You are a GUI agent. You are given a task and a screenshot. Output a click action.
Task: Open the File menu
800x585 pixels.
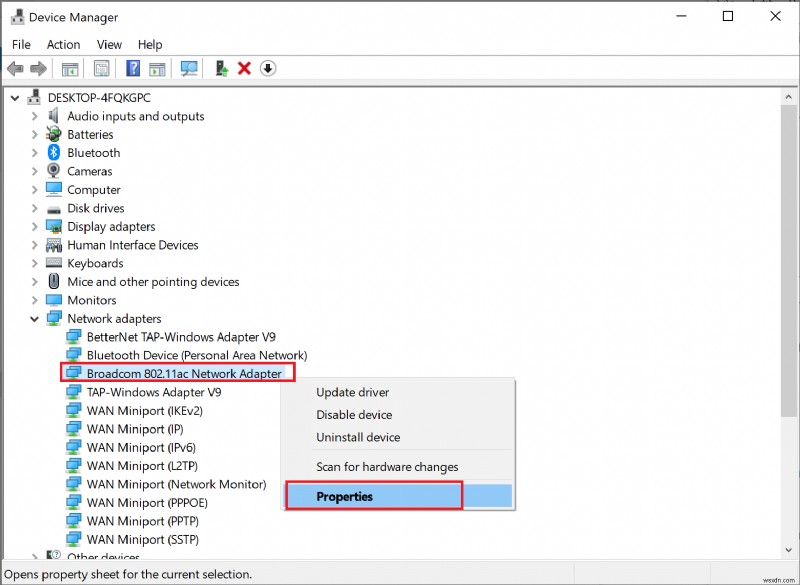pyautogui.click(x=21, y=44)
